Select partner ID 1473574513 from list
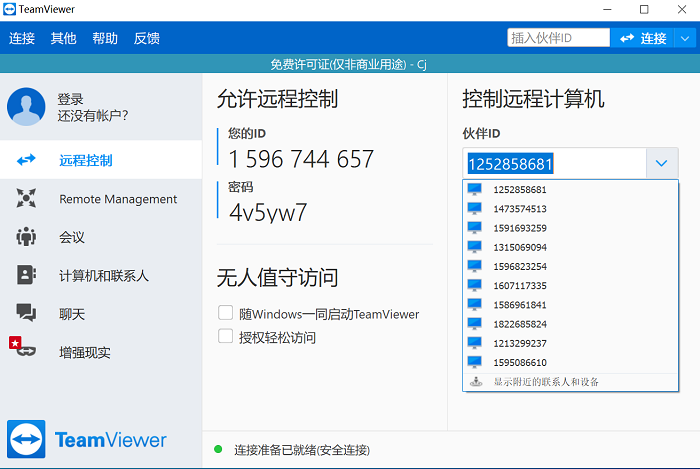This screenshot has width=700, height=469. tap(519, 209)
